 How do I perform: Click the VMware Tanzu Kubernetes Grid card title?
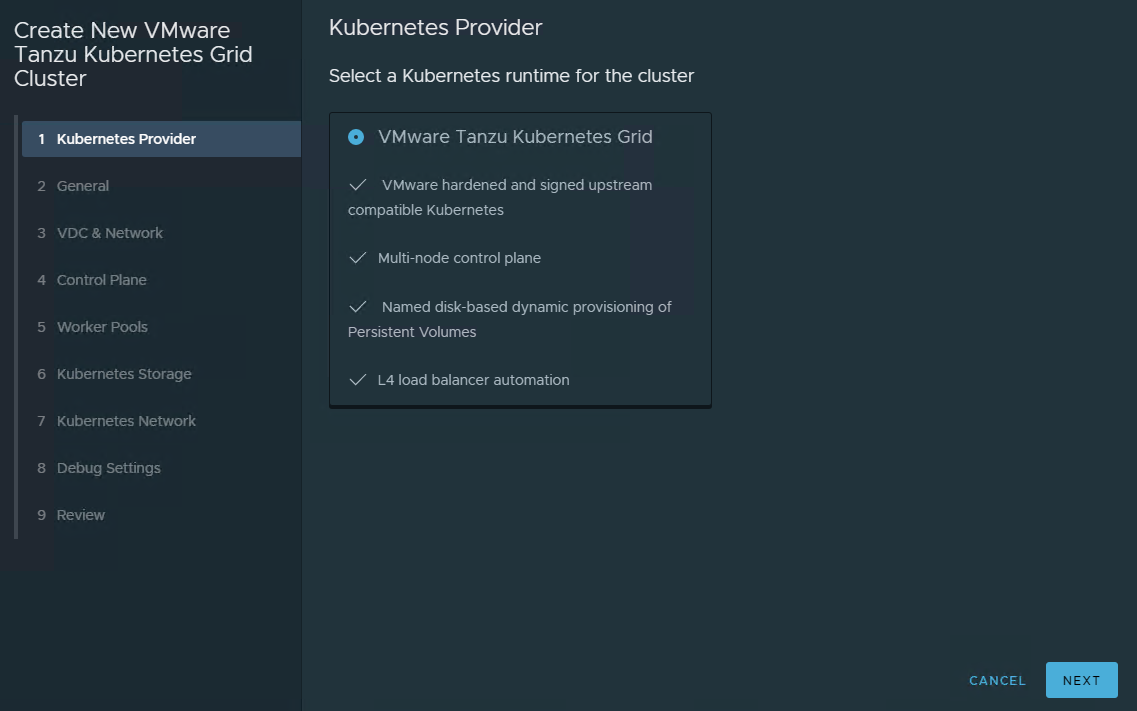point(515,137)
